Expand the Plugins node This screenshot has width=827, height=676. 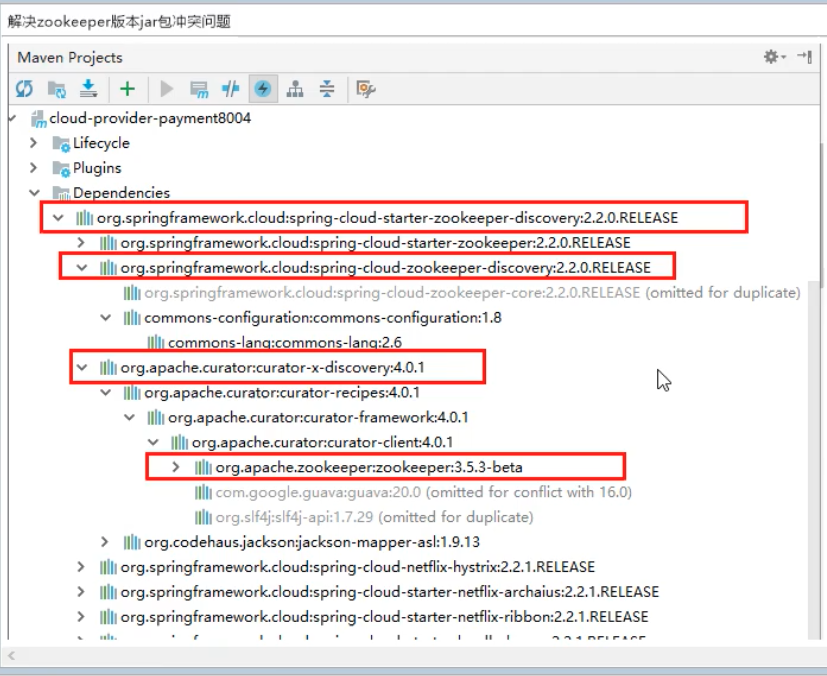click(x=34, y=168)
